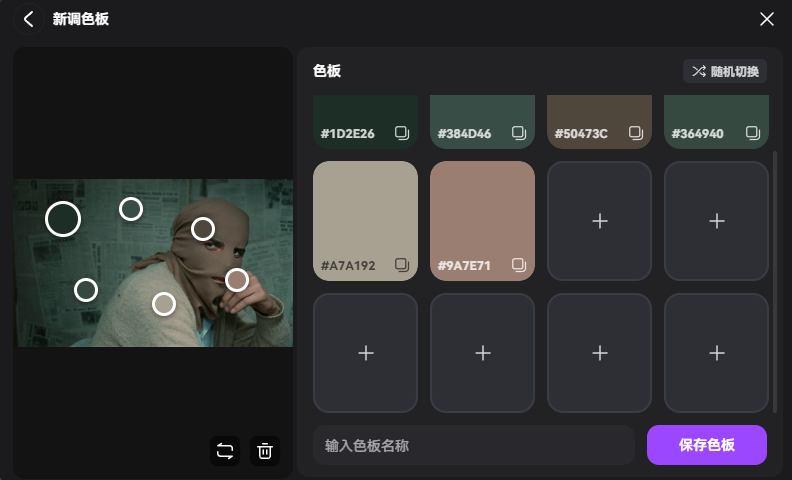Viewport: 792px width, 480px height.
Task: Copy the #A7A192 color code
Action: point(402,265)
